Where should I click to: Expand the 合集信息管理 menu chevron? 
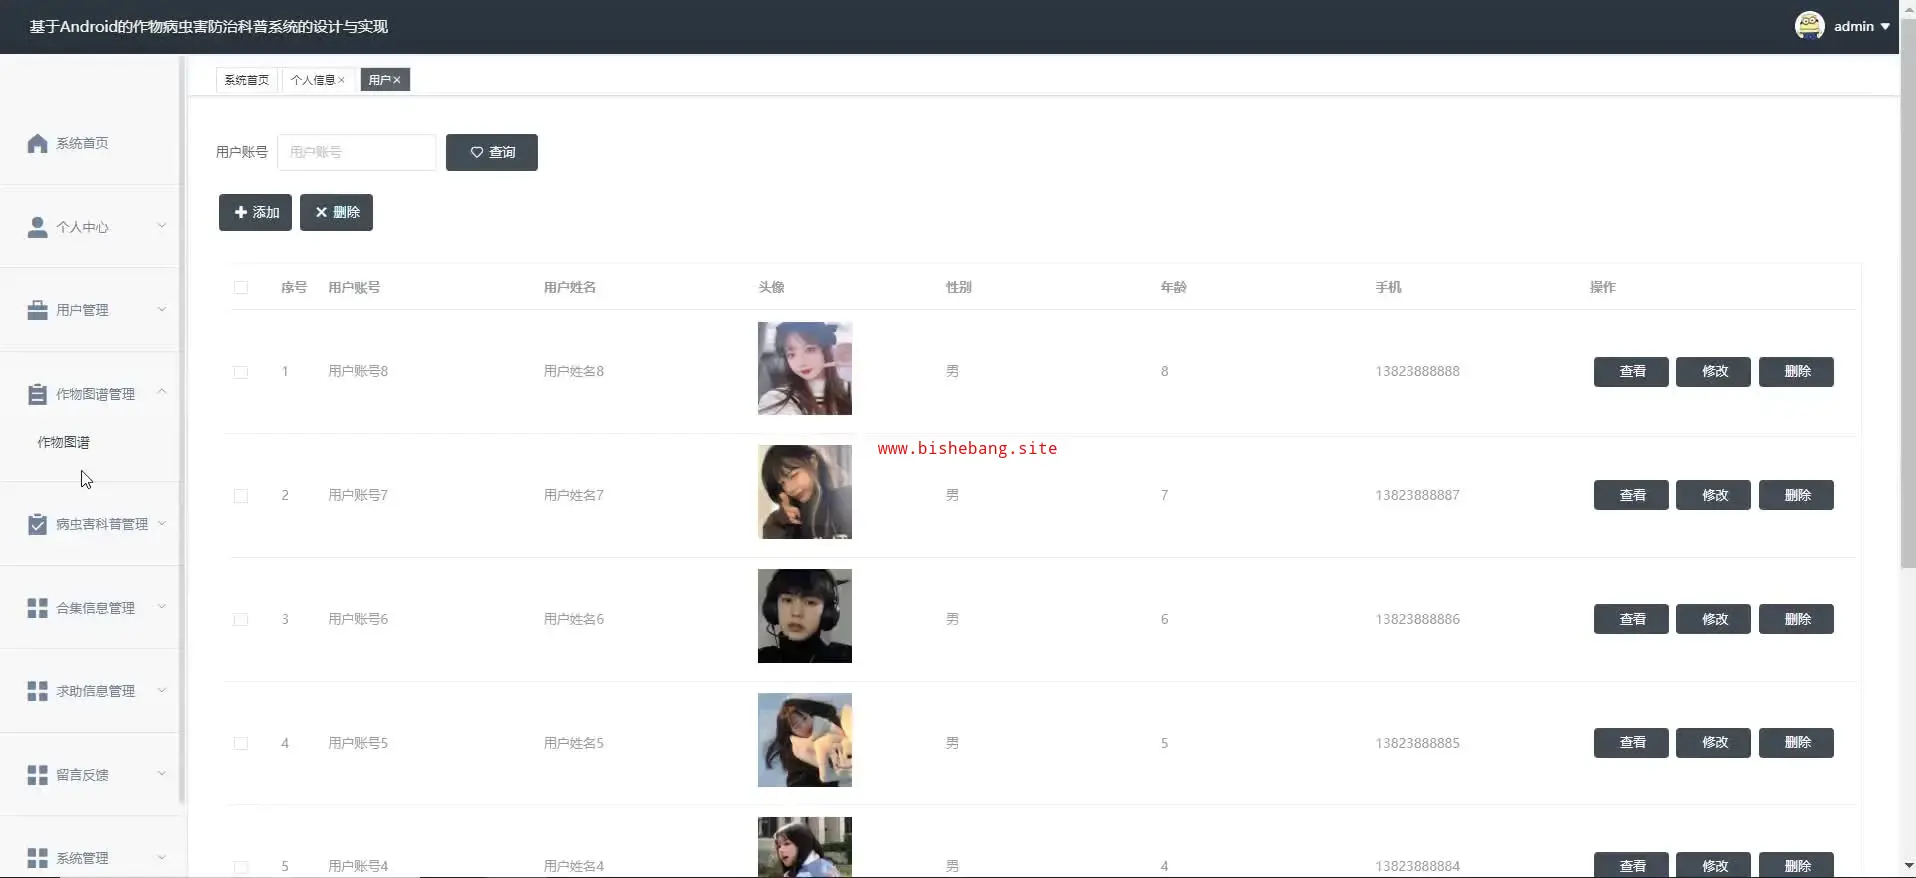162,607
